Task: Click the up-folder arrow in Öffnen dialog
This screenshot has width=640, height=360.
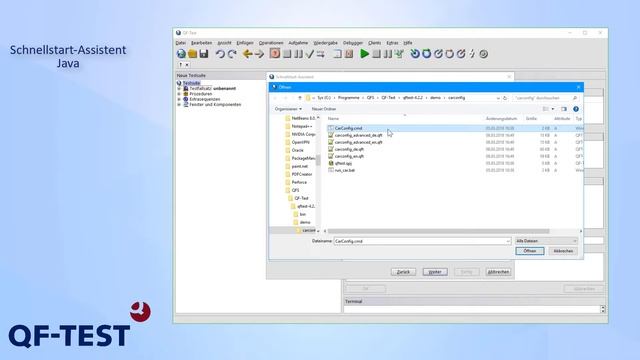Action: coord(300,98)
